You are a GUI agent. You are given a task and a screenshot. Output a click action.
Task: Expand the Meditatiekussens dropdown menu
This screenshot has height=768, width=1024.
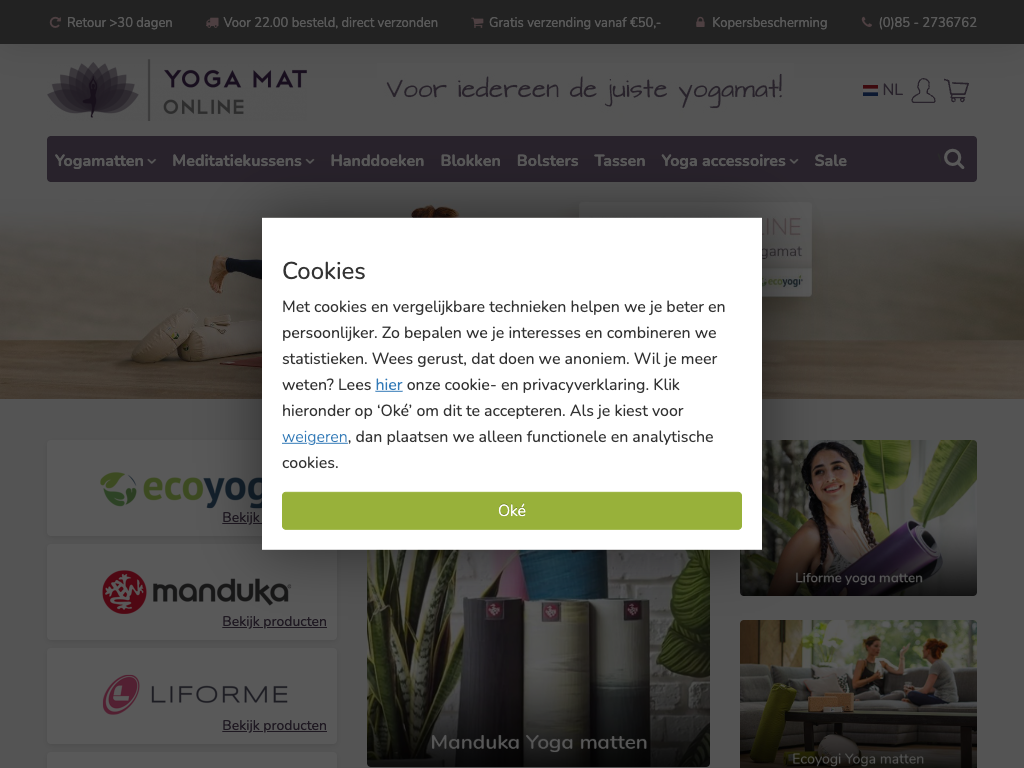click(x=243, y=161)
